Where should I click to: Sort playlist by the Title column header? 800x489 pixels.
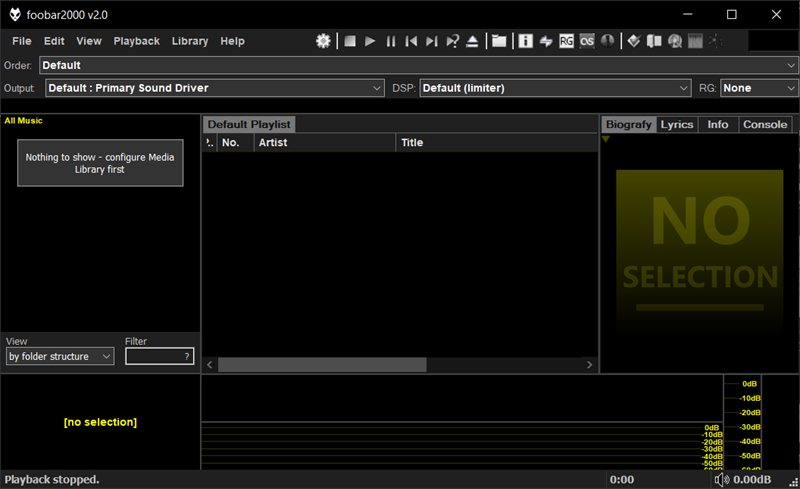click(x=496, y=142)
